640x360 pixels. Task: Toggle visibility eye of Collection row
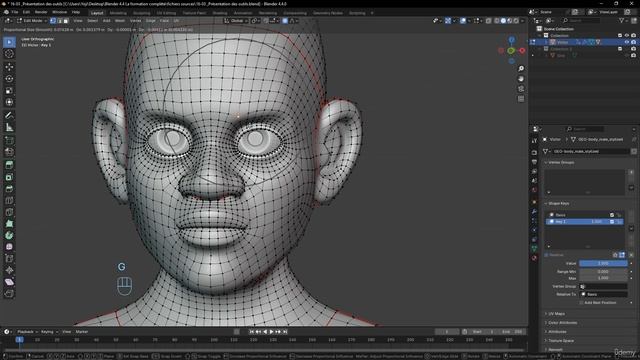[627, 36]
